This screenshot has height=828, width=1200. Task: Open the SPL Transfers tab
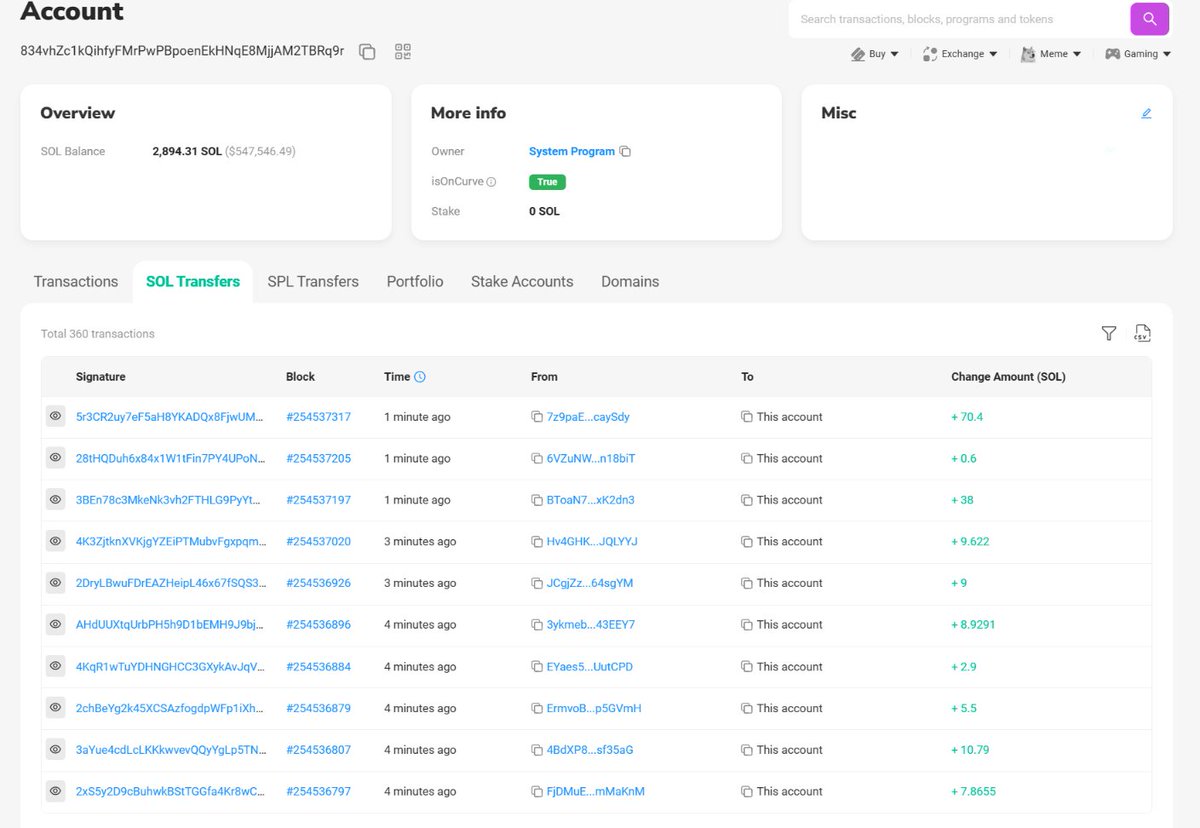pyautogui.click(x=313, y=282)
